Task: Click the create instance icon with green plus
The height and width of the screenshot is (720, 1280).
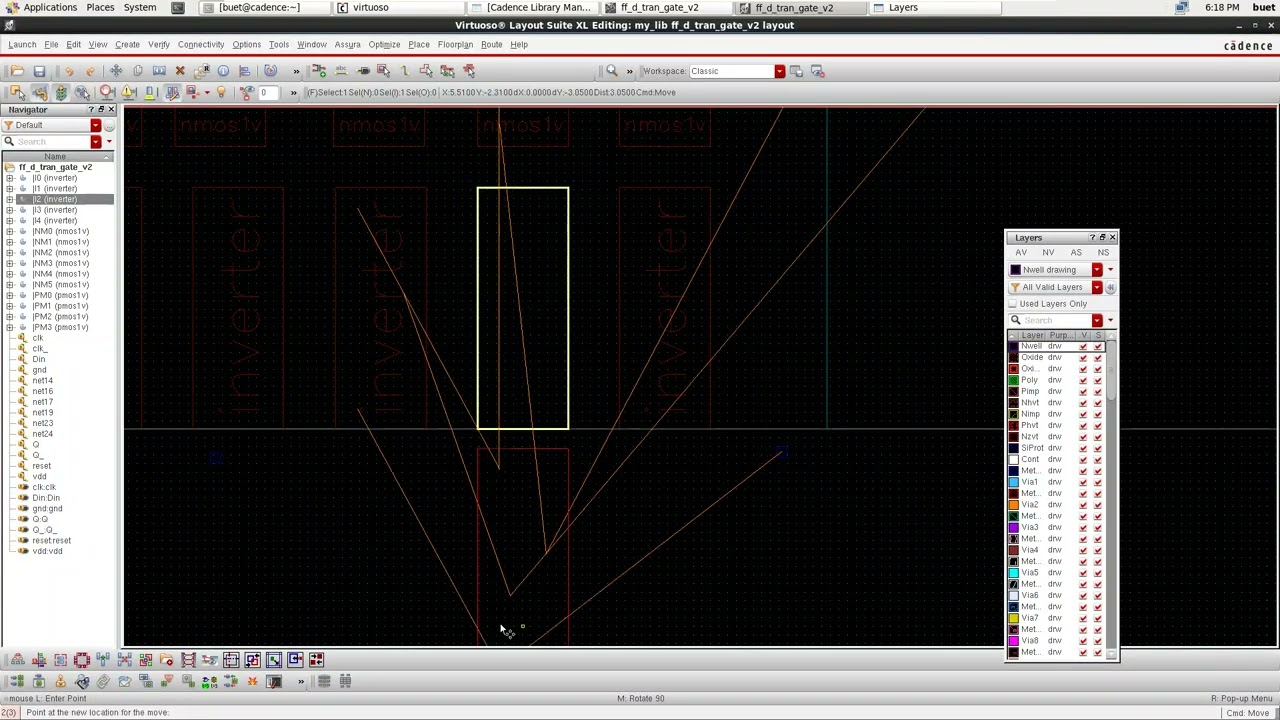Action: click(319, 71)
